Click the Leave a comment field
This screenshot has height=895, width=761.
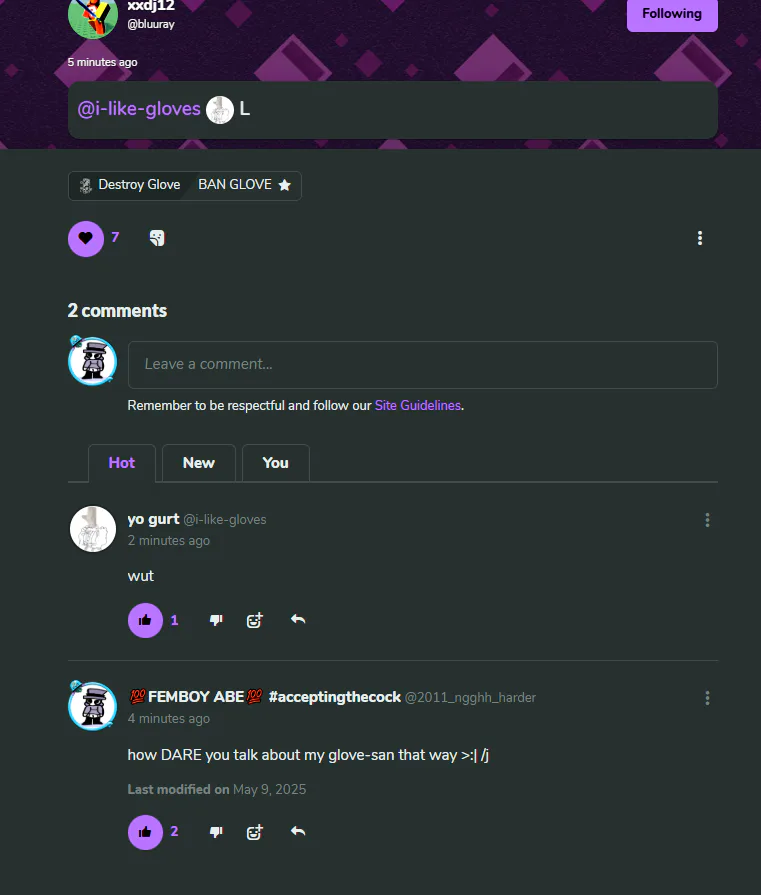tap(422, 365)
